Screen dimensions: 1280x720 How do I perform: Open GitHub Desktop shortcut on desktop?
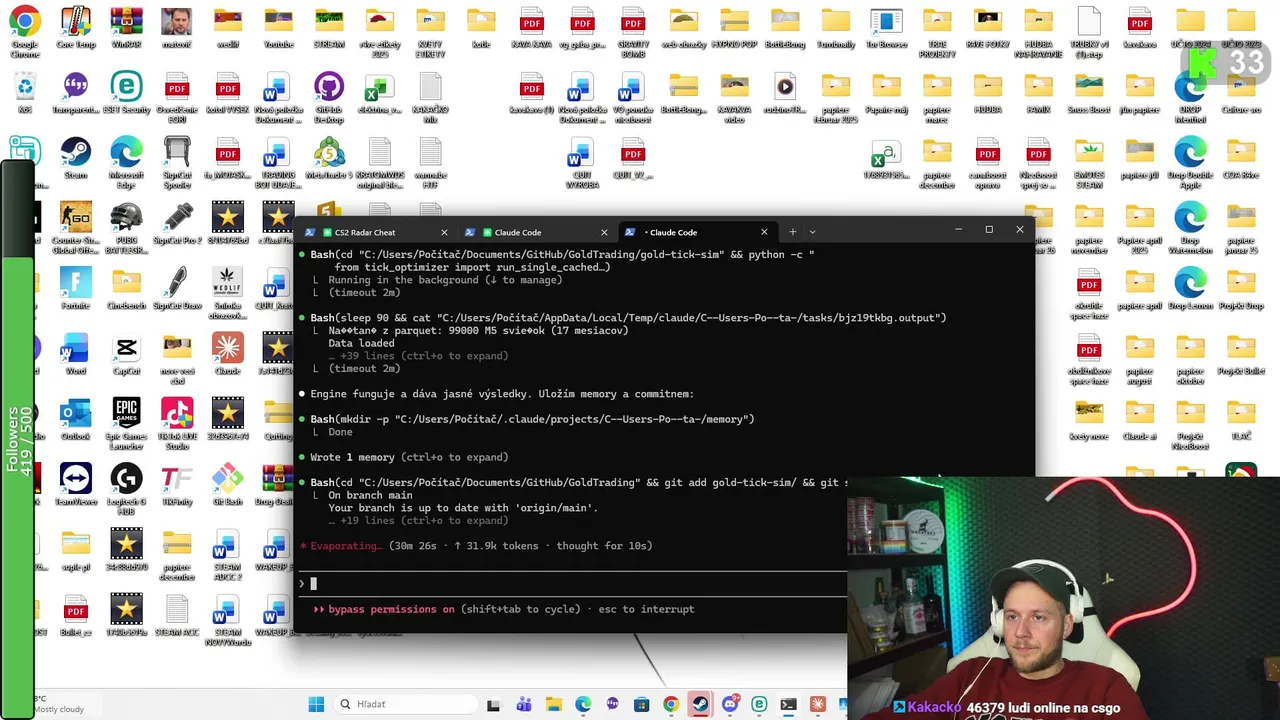329,96
